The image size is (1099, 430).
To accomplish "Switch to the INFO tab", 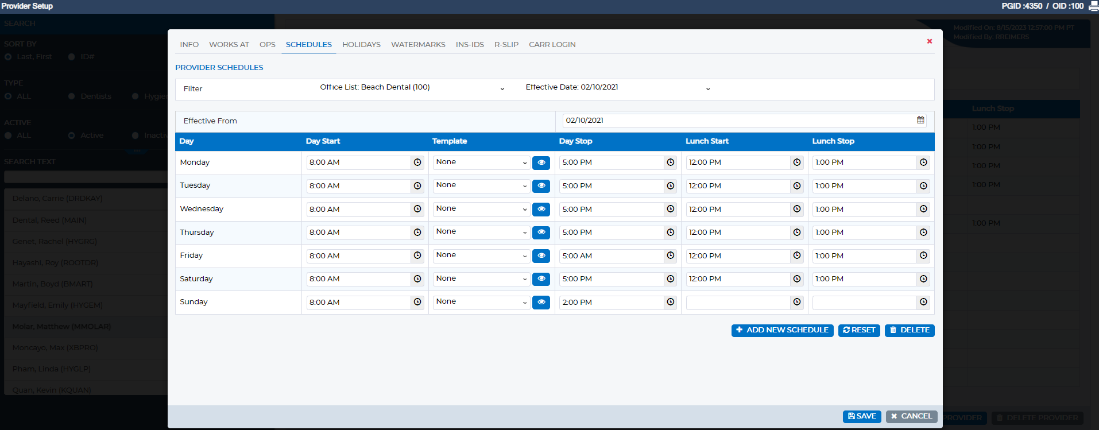I will 189,44.
